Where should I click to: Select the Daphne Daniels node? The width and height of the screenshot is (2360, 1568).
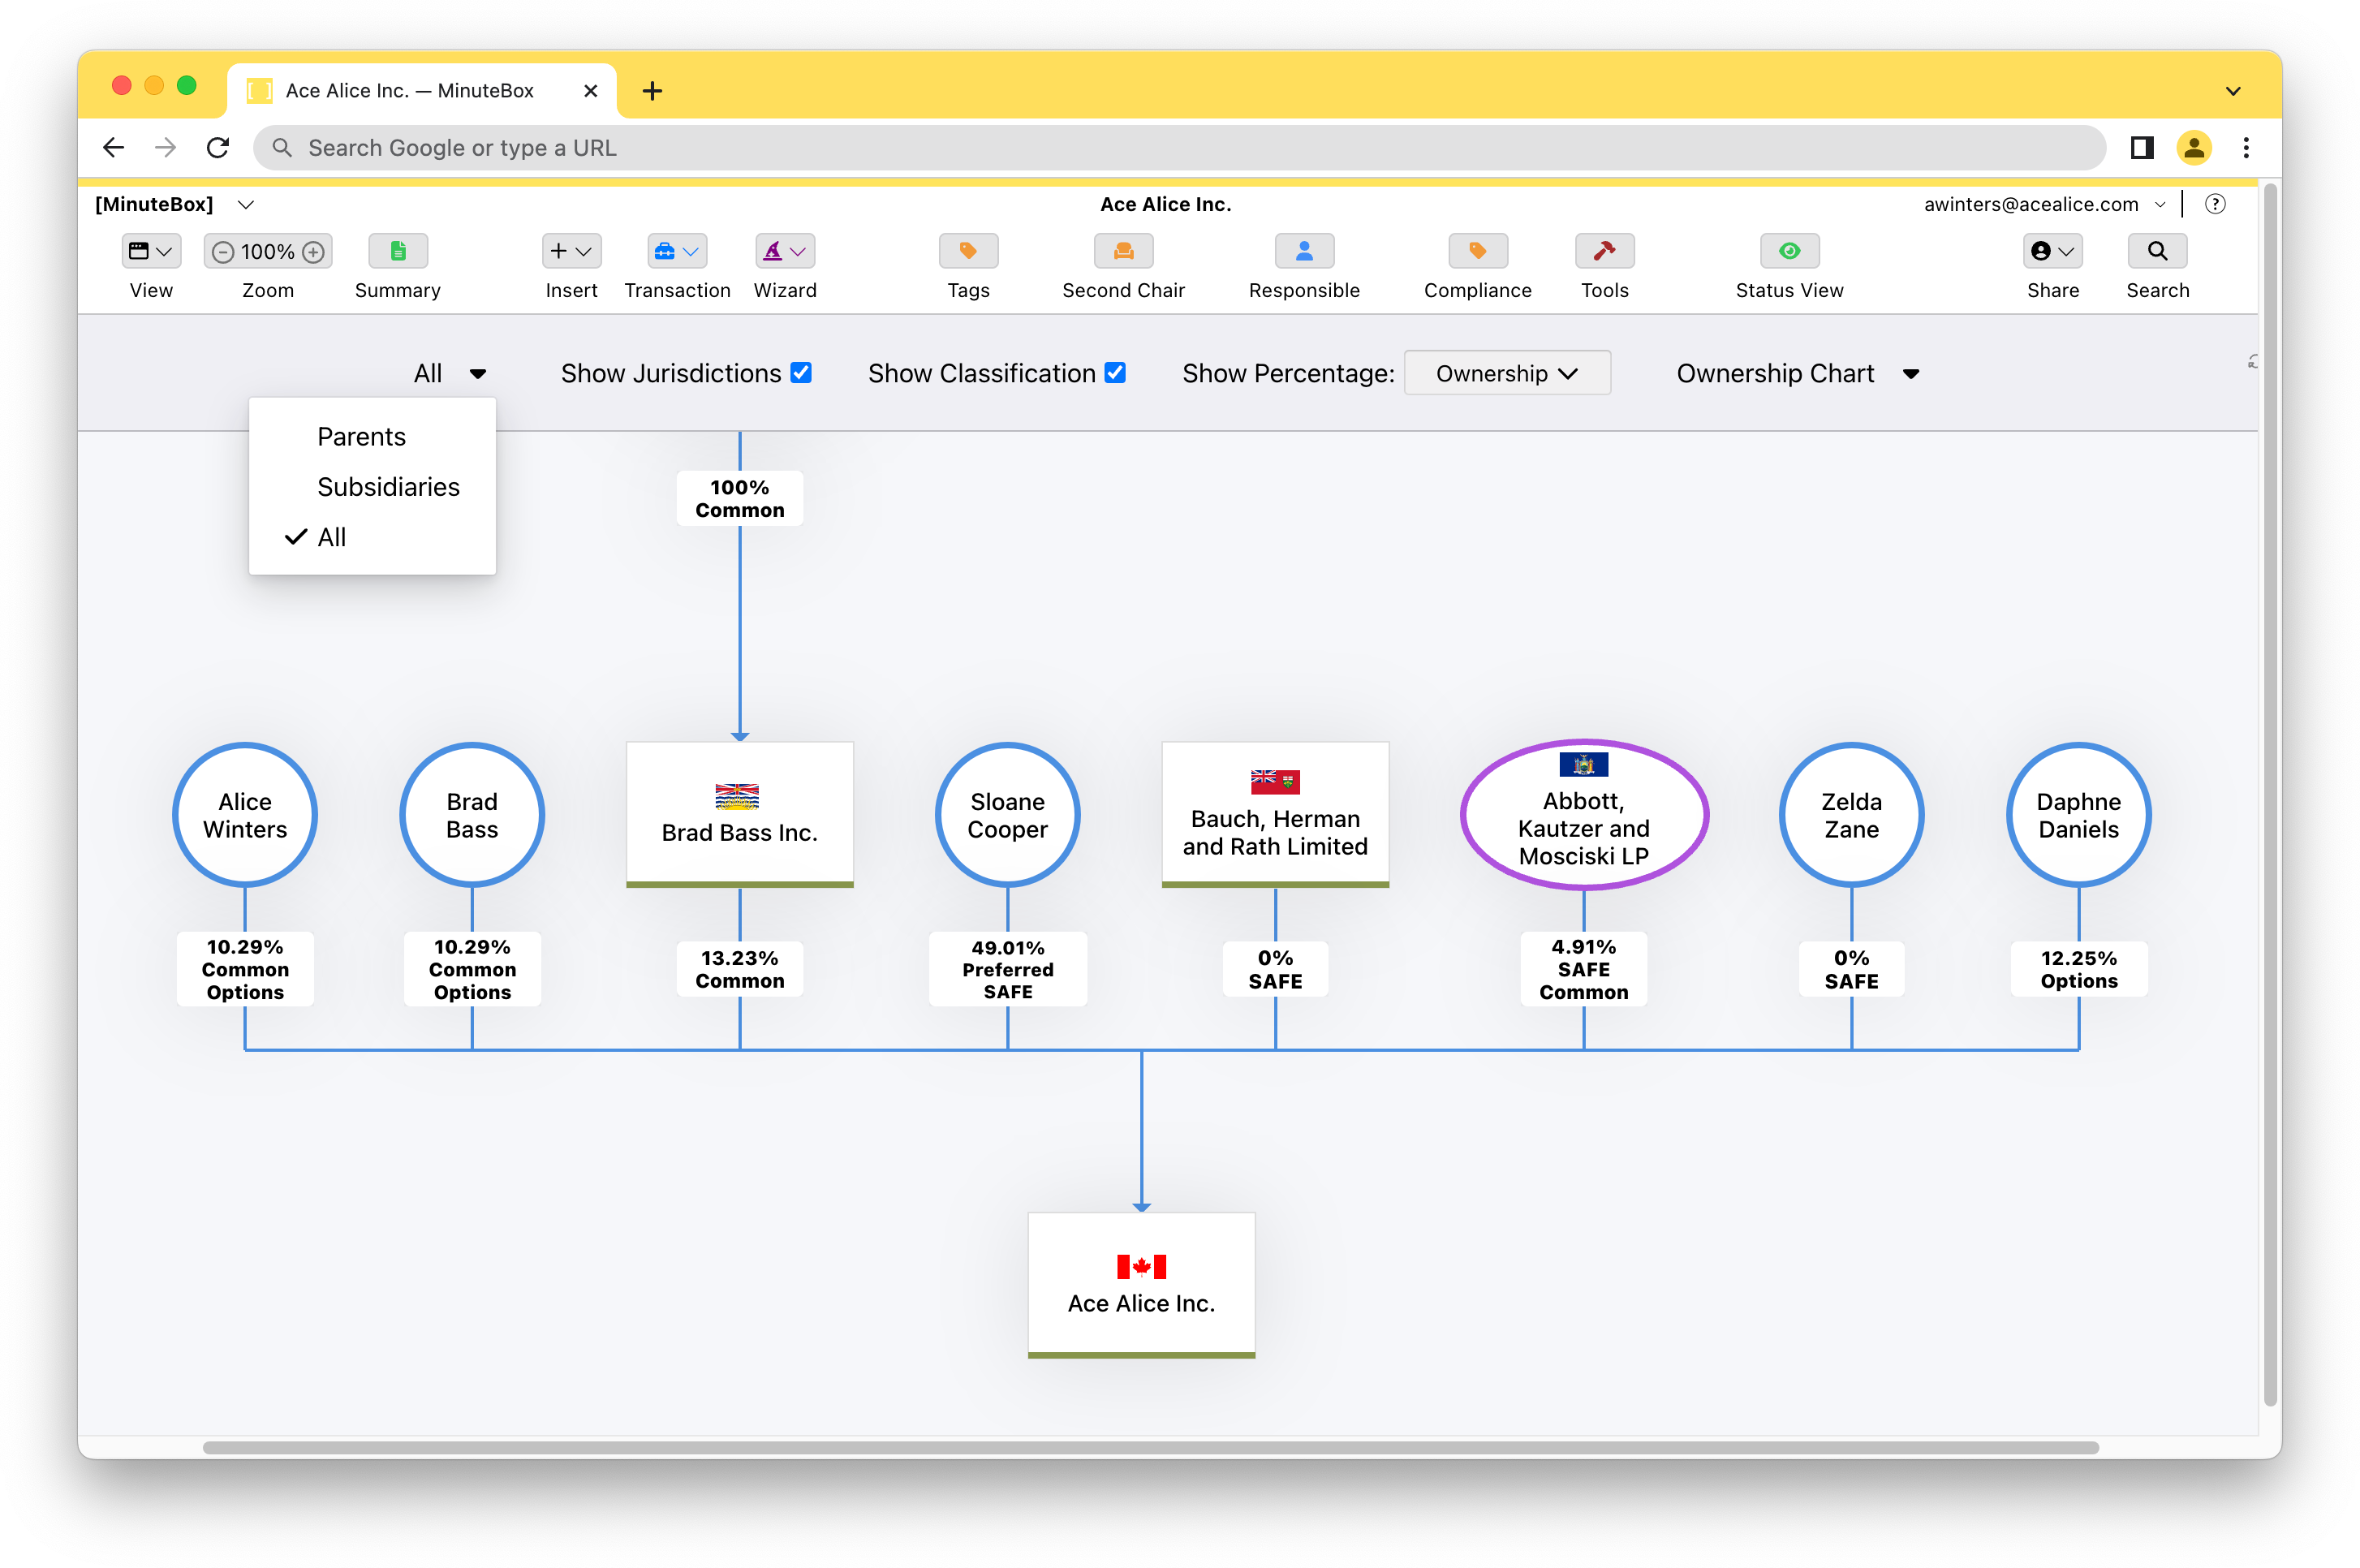(x=2078, y=815)
